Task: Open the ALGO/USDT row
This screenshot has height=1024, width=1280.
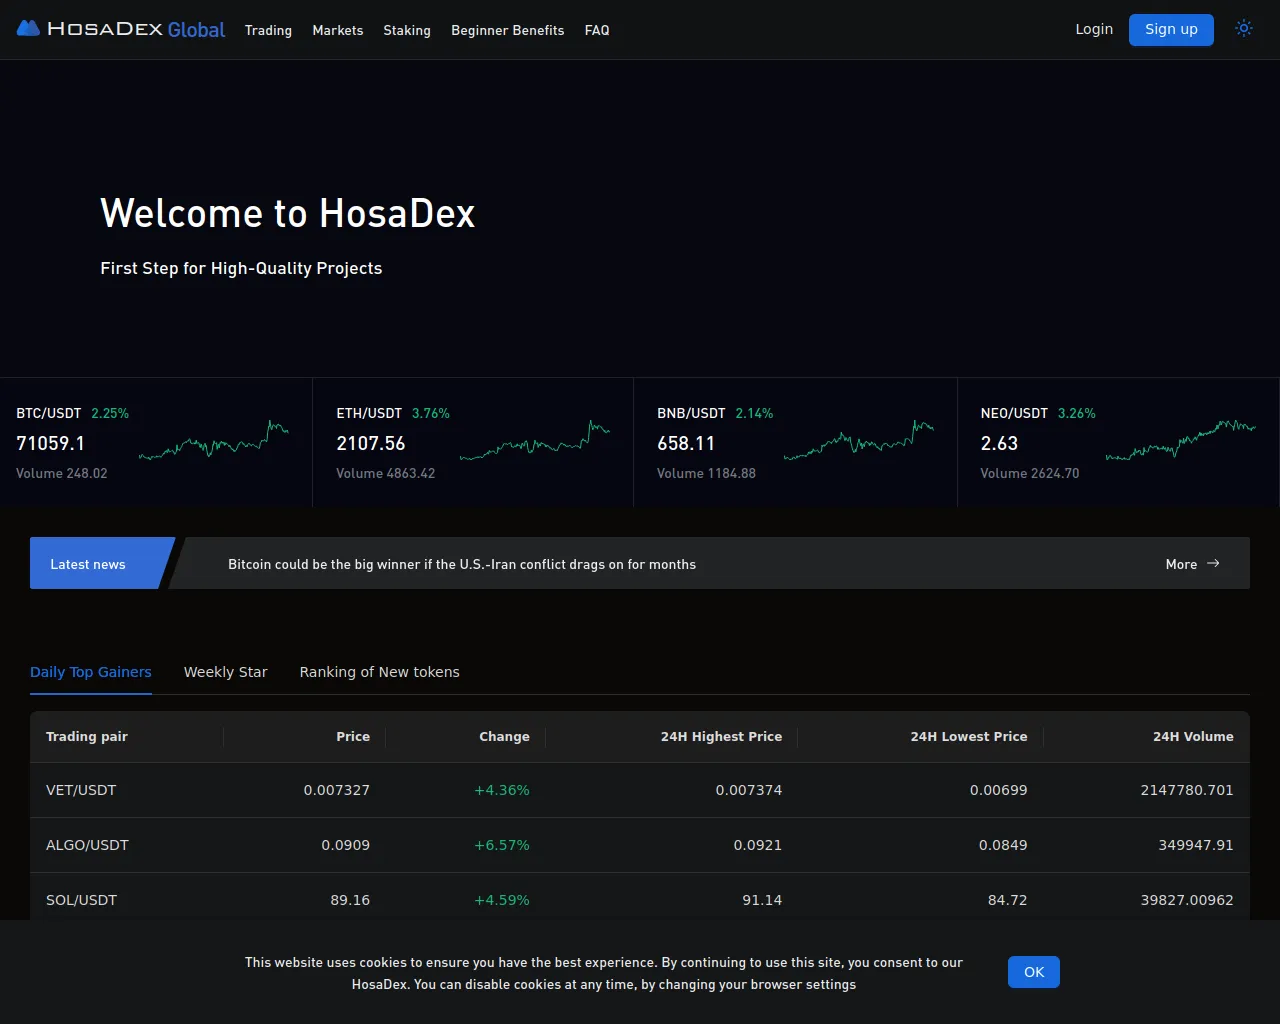Action: tap(640, 845)
